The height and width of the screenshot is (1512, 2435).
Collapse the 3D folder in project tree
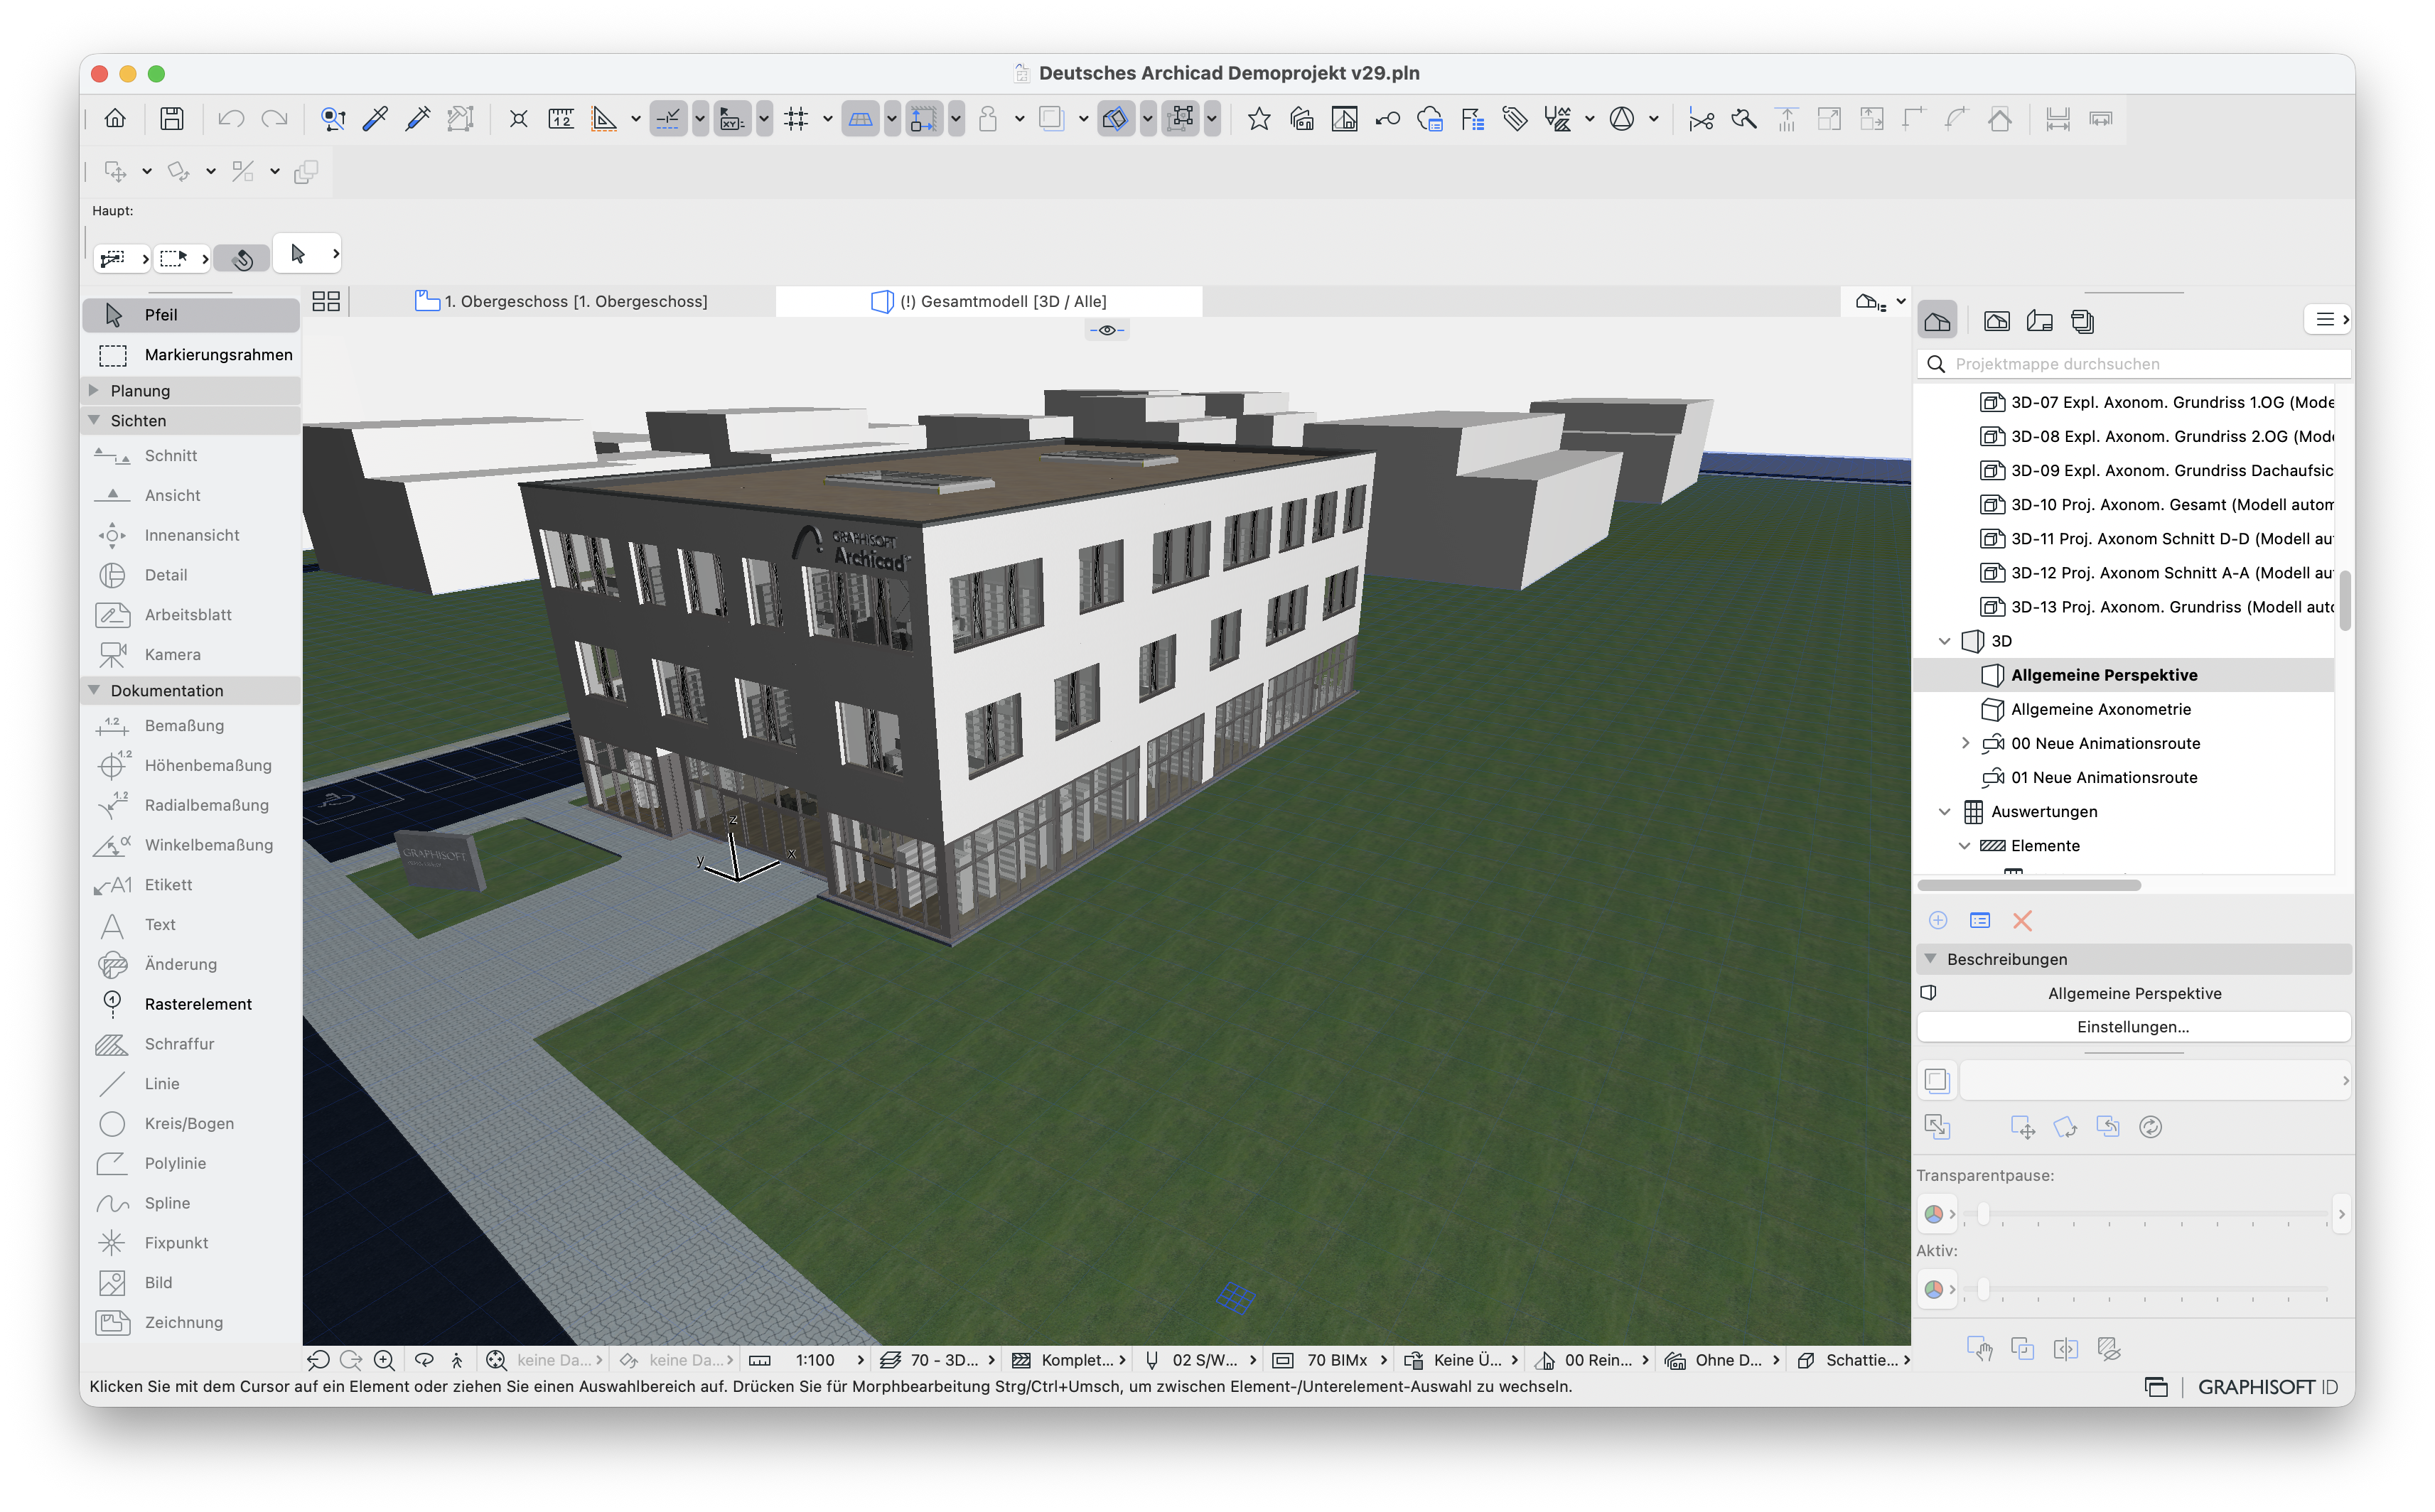pos(1945,641)
